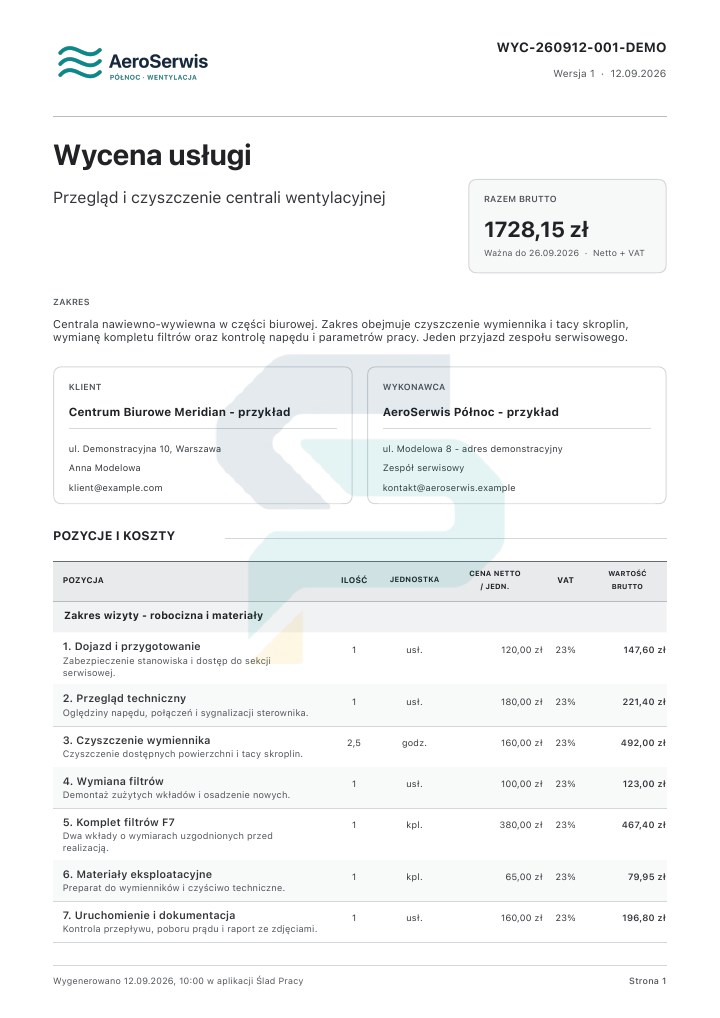Viewport: 720px width, 1018px height.
Task: Click net price 65,00 zł
Action: coord(524,876)
